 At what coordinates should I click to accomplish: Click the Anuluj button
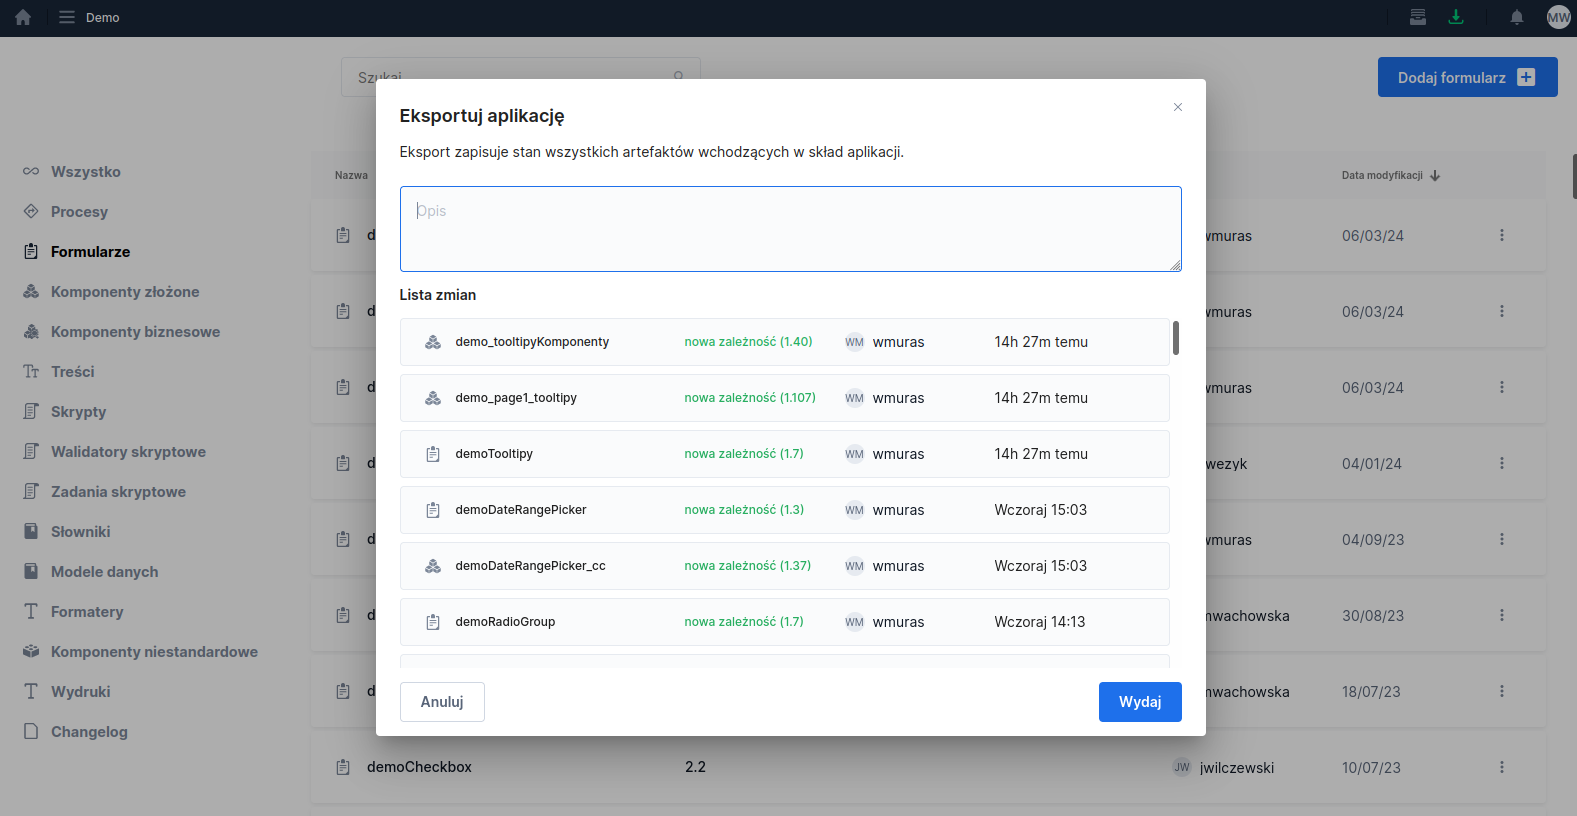tap(442, 702)
